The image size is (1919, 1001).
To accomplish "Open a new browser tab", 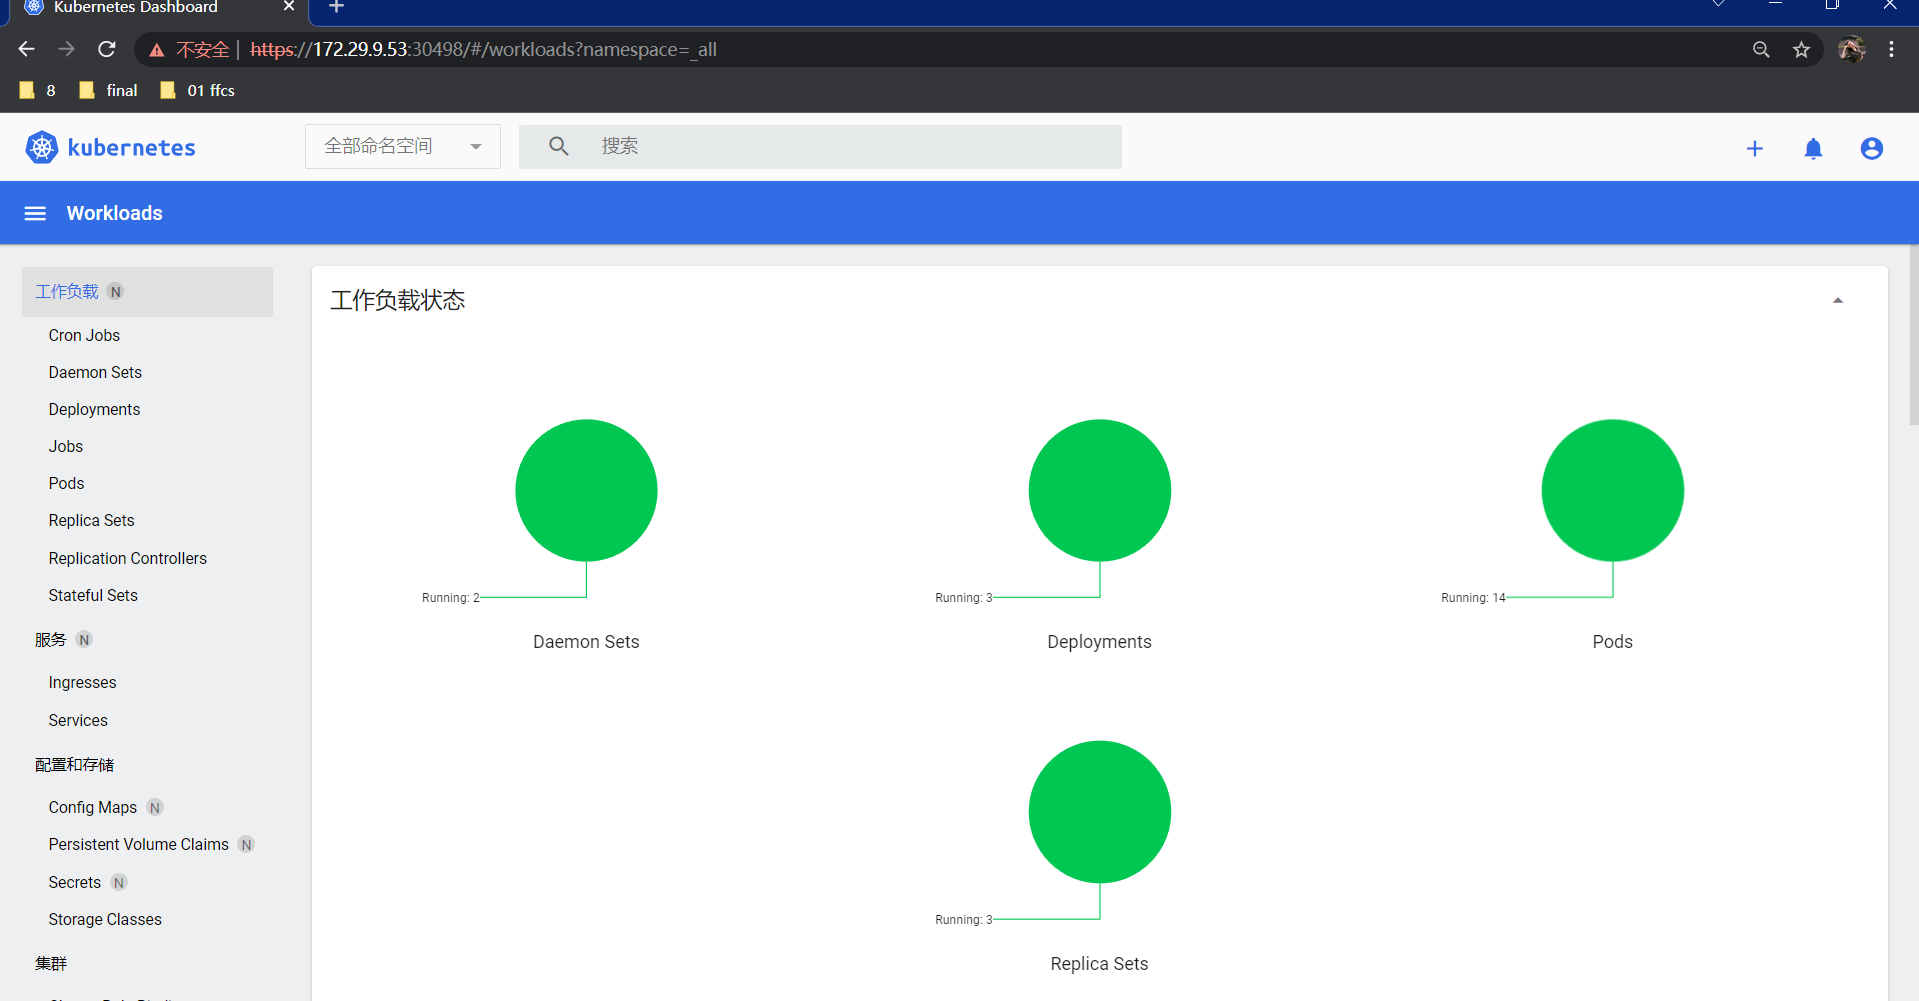I will 337,7.
